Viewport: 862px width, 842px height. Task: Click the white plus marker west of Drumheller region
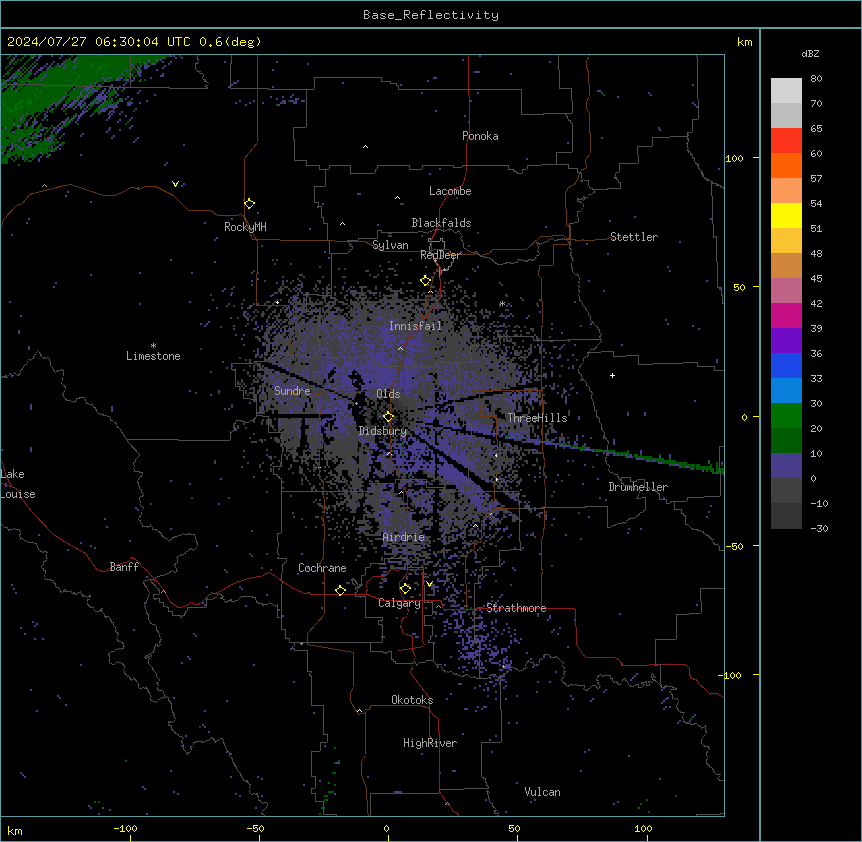pyautogui.click(x=612, y=375)
